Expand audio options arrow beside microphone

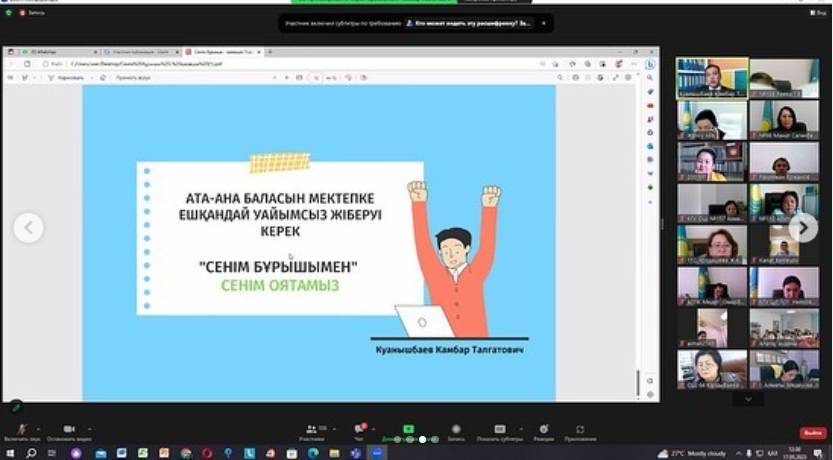click(40, 427)
